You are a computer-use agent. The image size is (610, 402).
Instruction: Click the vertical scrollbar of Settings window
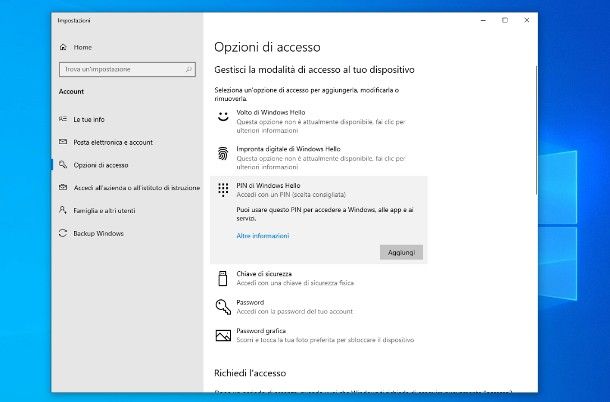[536, 130]
